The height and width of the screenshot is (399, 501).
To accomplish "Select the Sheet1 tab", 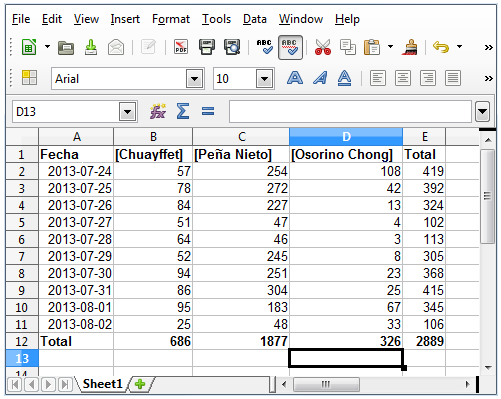I will pyautogui.click(x=102, y=384).
